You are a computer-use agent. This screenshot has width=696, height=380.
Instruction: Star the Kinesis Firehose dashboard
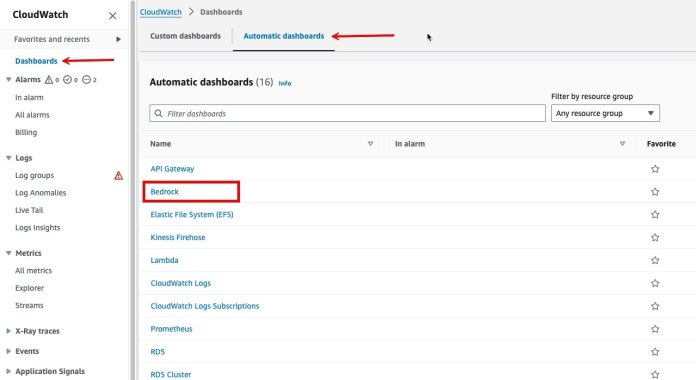point(655,238)
